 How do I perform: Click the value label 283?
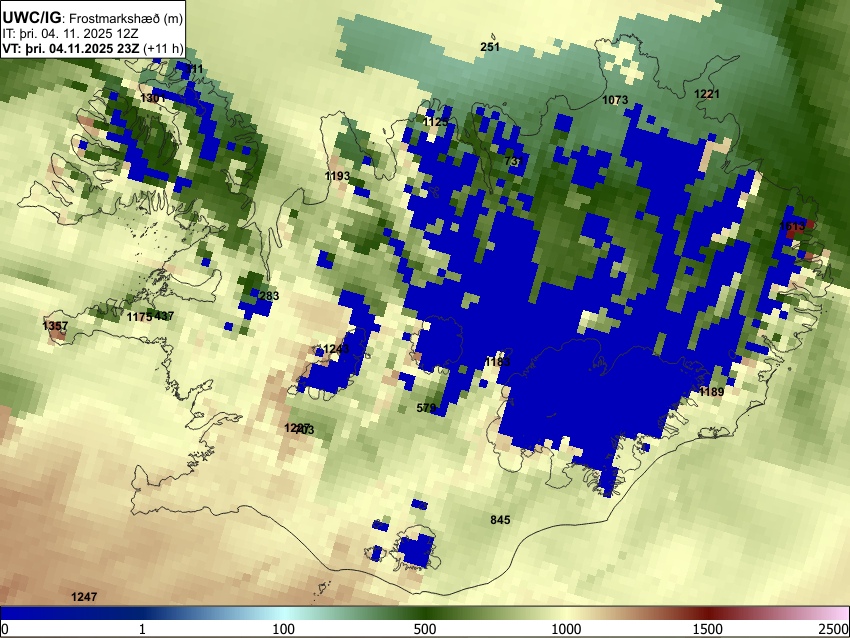(x=269, y=296)
